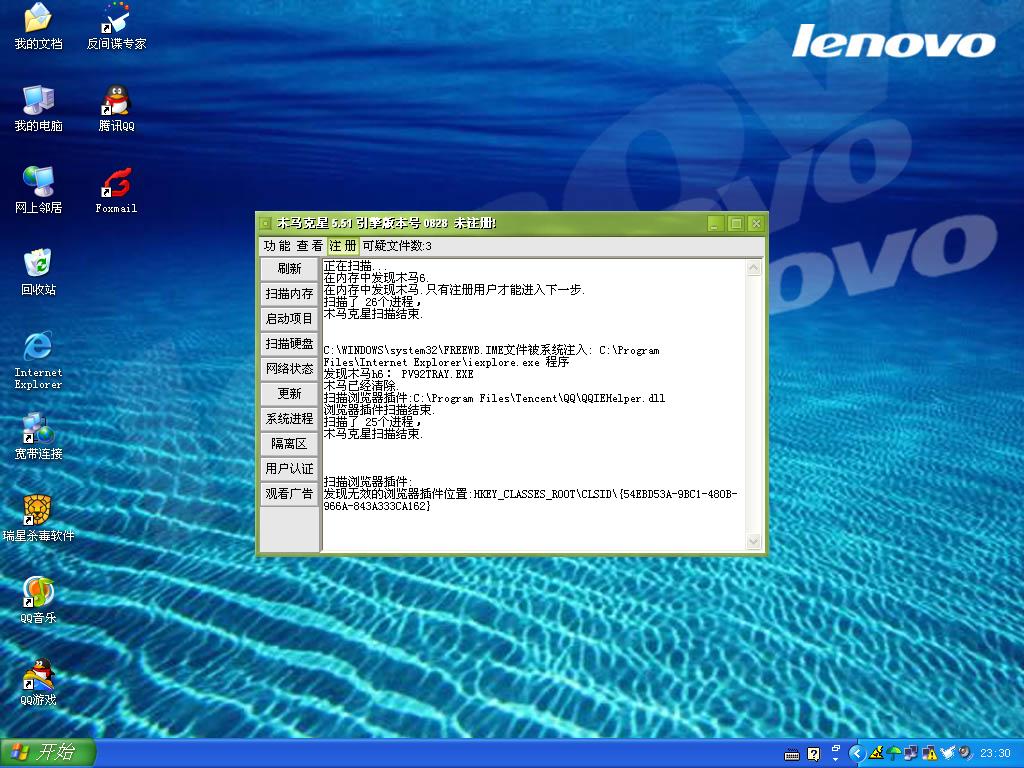Image resolution: width=1024 pixels, height=768 pixels.
Task: Click the 扫描内存 button
Action: tap(289, 294)
